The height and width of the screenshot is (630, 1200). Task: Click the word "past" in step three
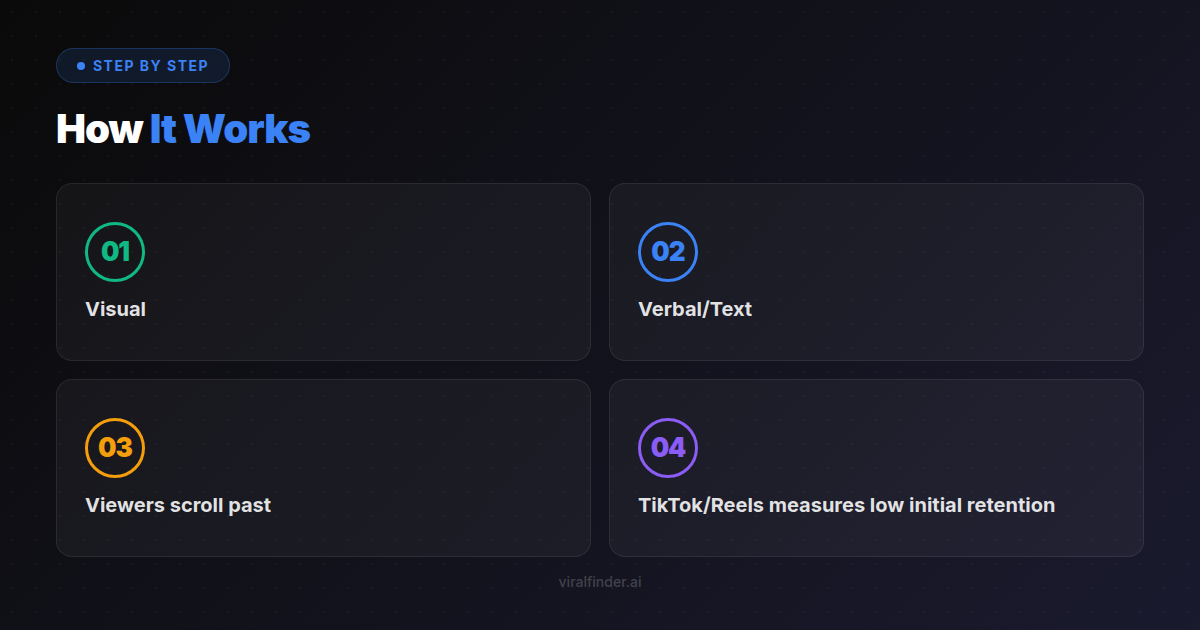(x=250, y=505)
